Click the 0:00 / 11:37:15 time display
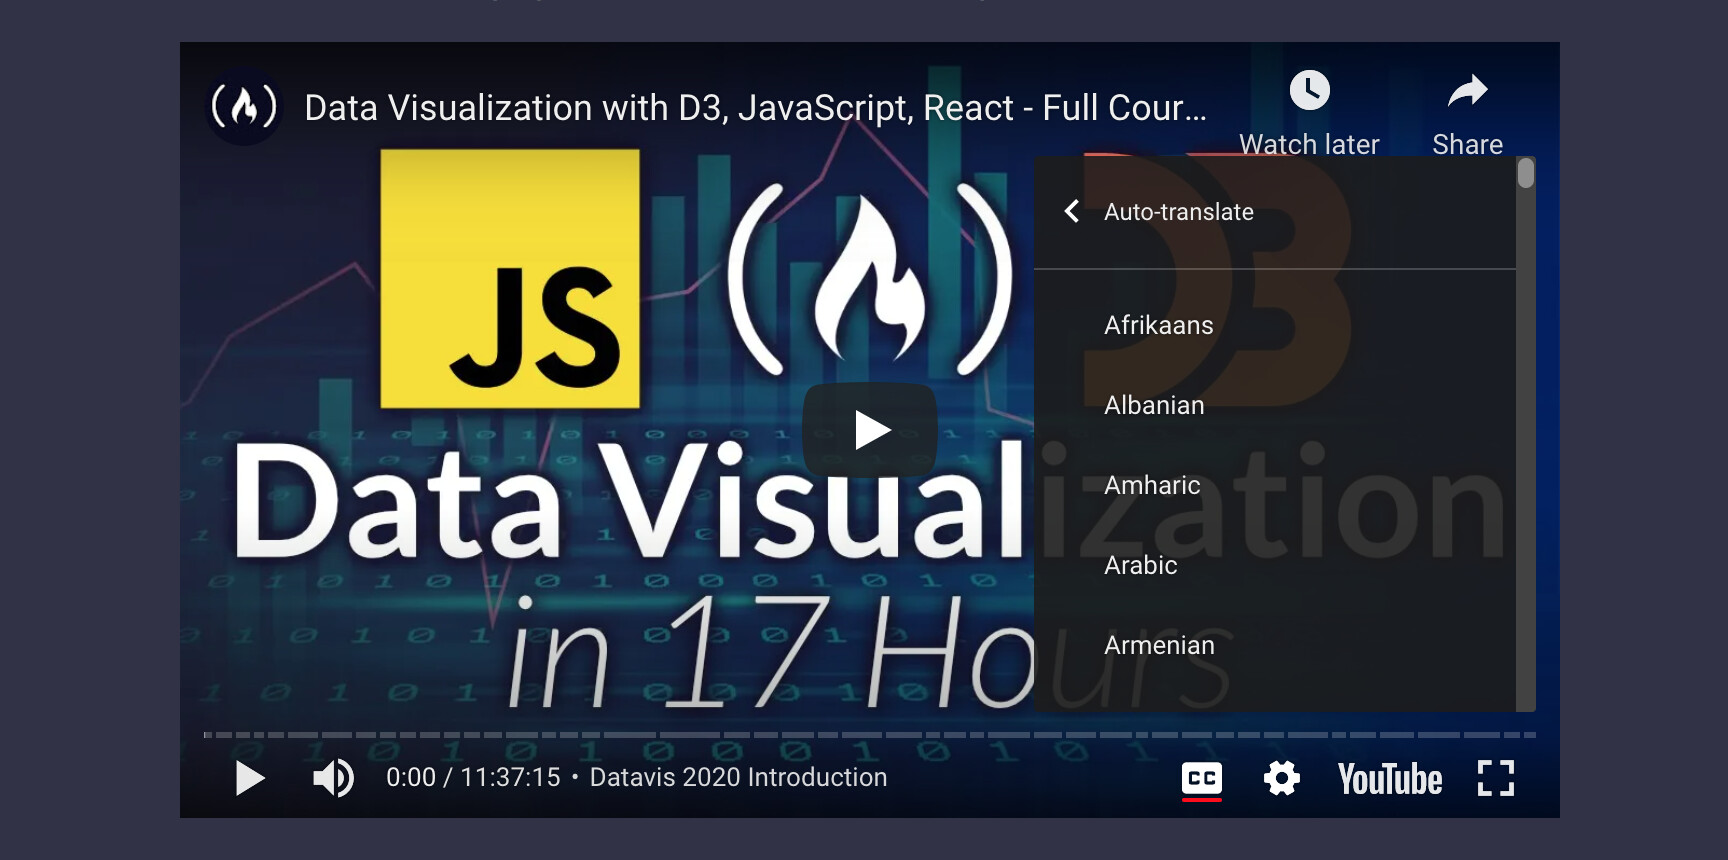 coord(473,777)
